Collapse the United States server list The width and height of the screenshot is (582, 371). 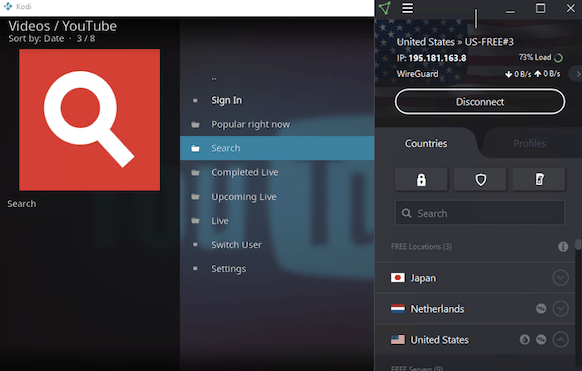pos(560,339)
